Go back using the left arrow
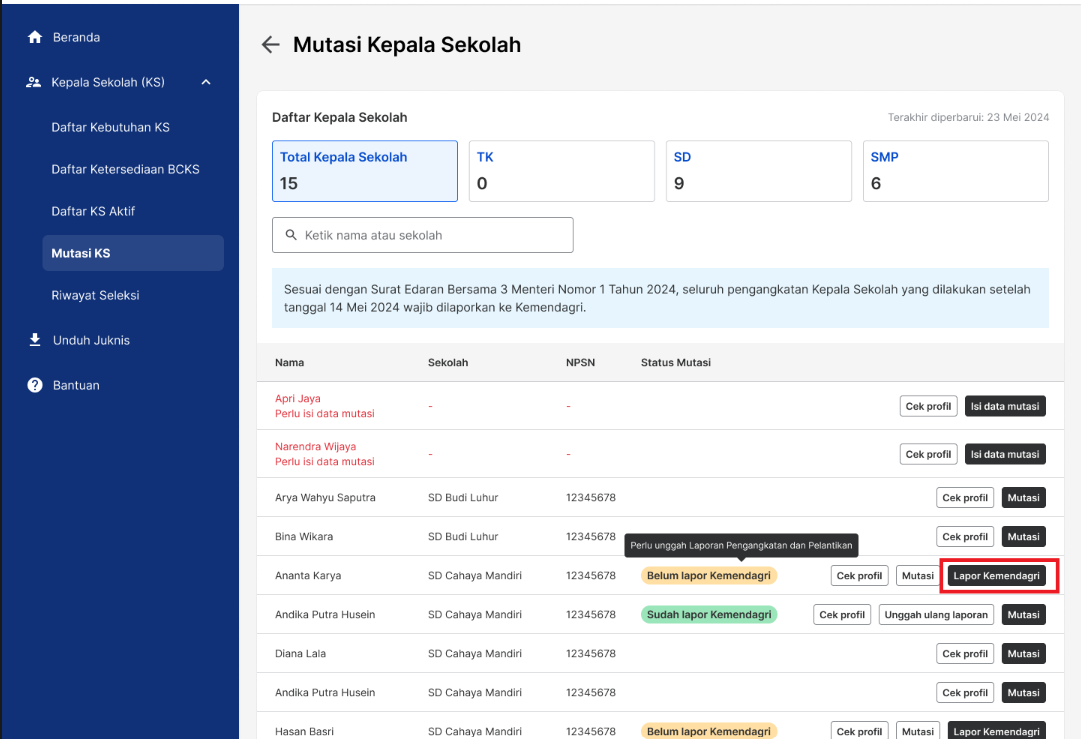 tap(270, 45)
